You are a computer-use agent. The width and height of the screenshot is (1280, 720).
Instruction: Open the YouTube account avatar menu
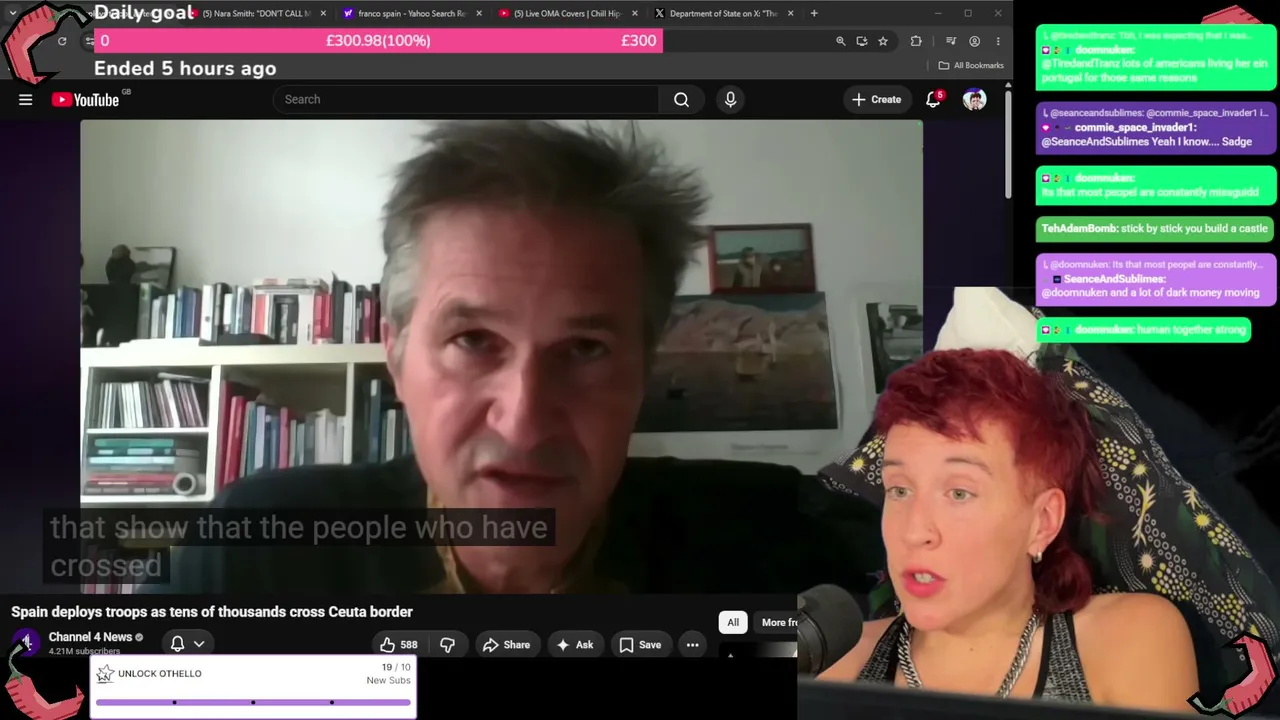pos(974,99)
